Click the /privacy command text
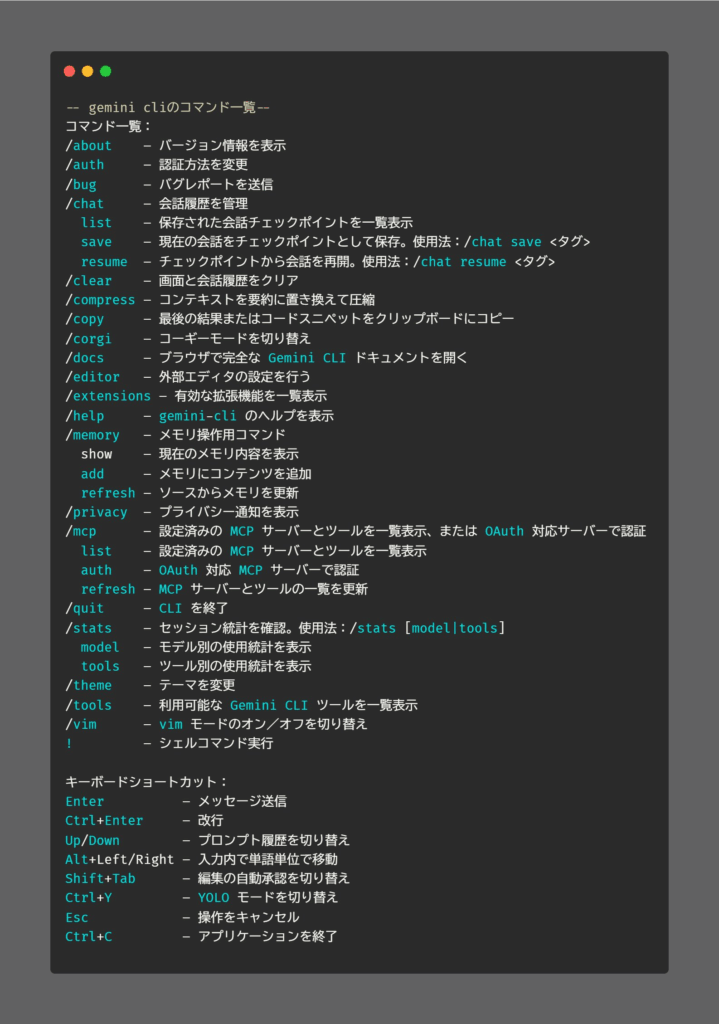719x1024 pixels. [96, 512]
